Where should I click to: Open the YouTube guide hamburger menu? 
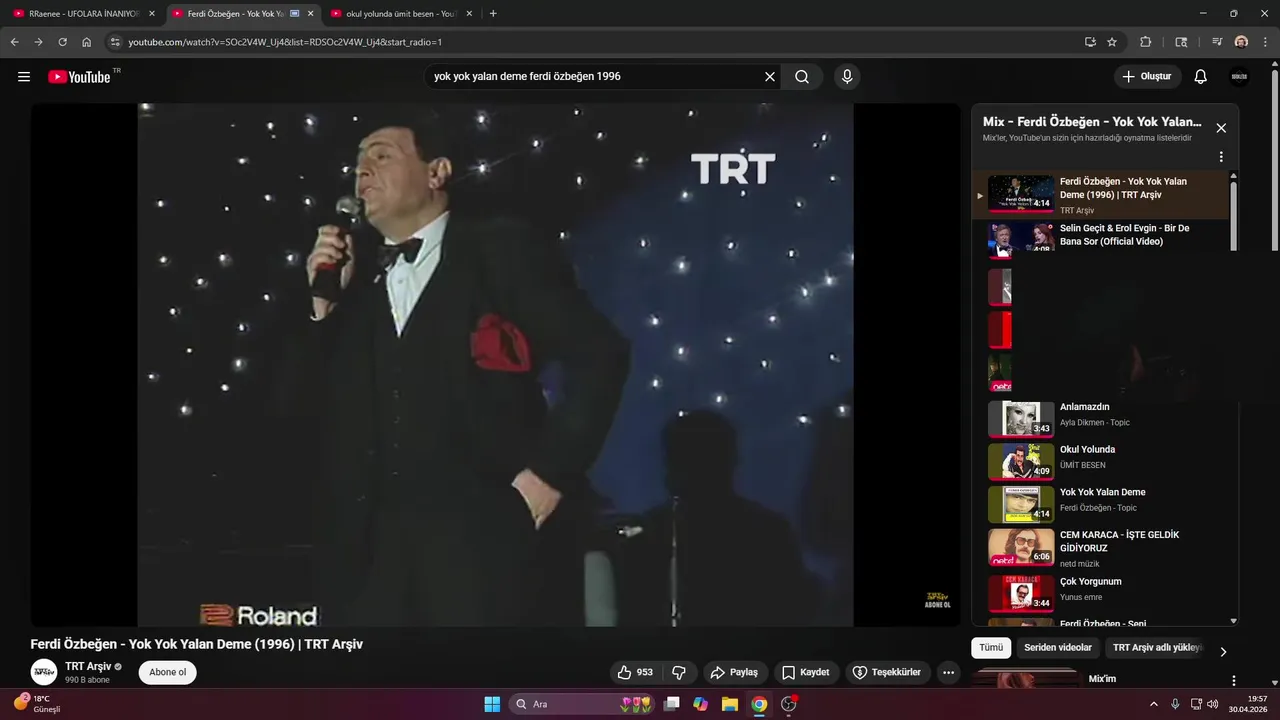(24, 77)
